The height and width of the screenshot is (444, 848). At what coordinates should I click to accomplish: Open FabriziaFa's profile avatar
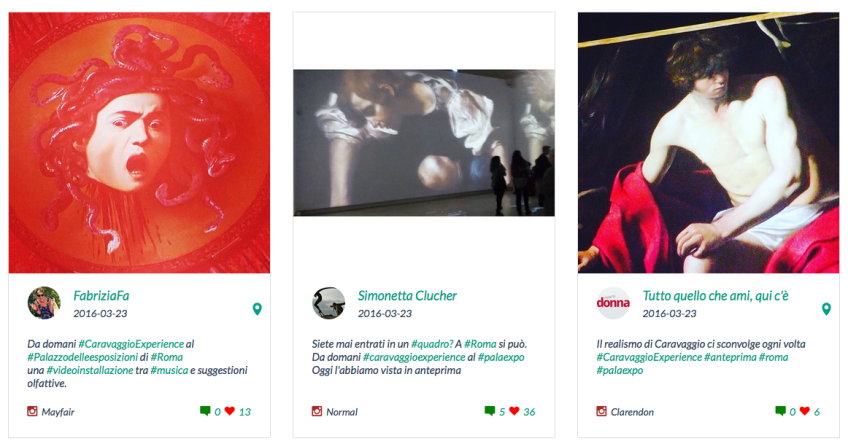tap(44, 303)
